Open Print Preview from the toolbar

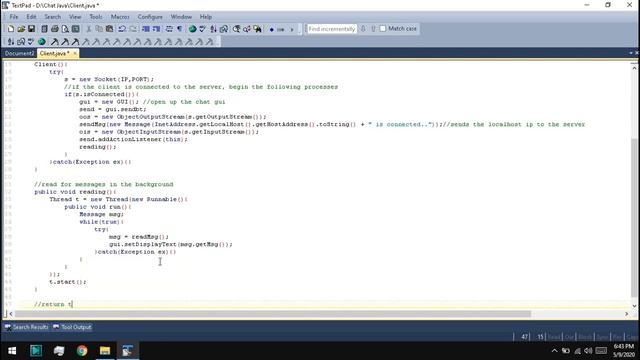point(65,29)
